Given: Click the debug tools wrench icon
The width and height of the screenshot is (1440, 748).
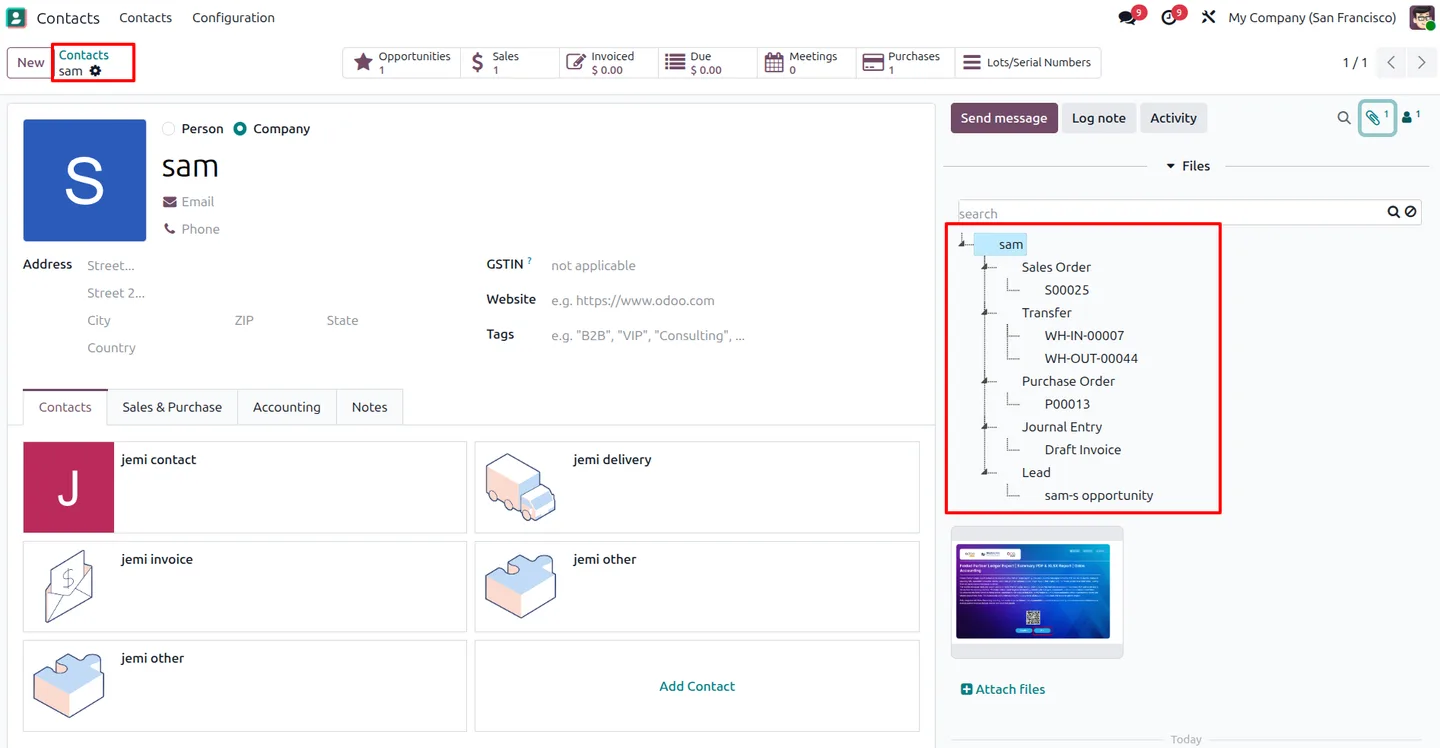Looking at the screenshot, I should click(1208, 18).
